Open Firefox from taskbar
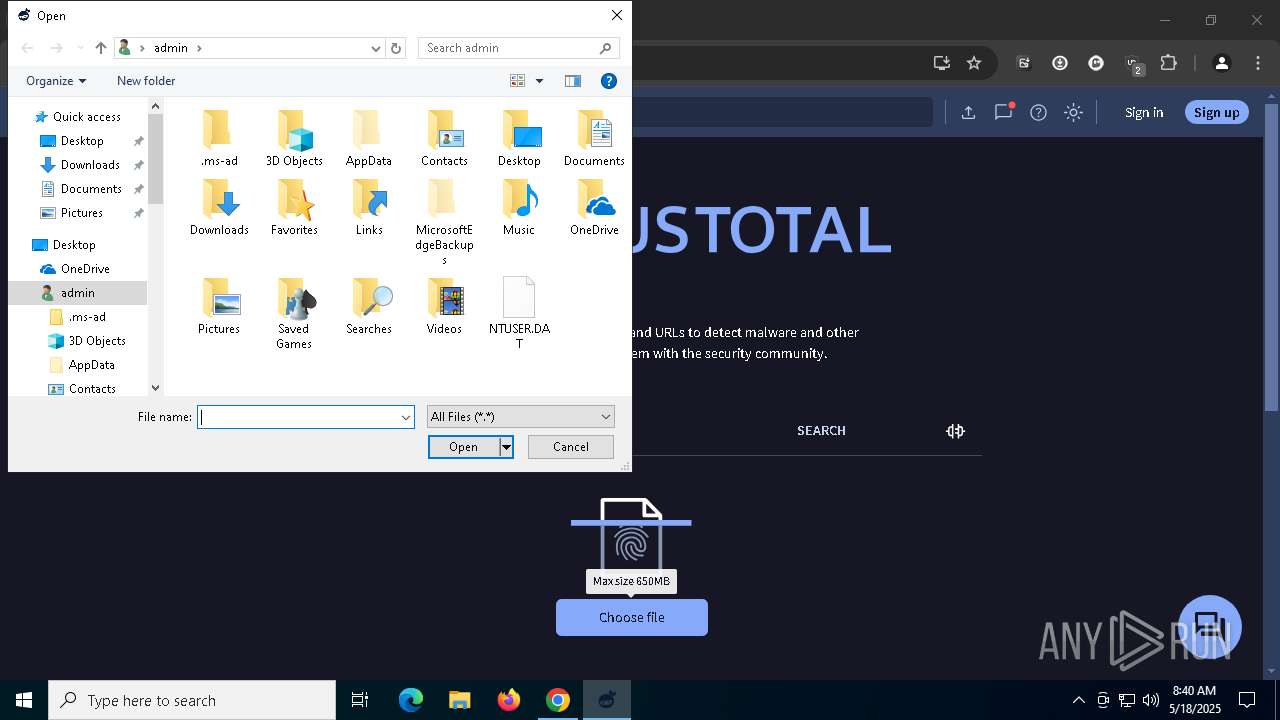 pyautogui.click(x=509, y=700)
